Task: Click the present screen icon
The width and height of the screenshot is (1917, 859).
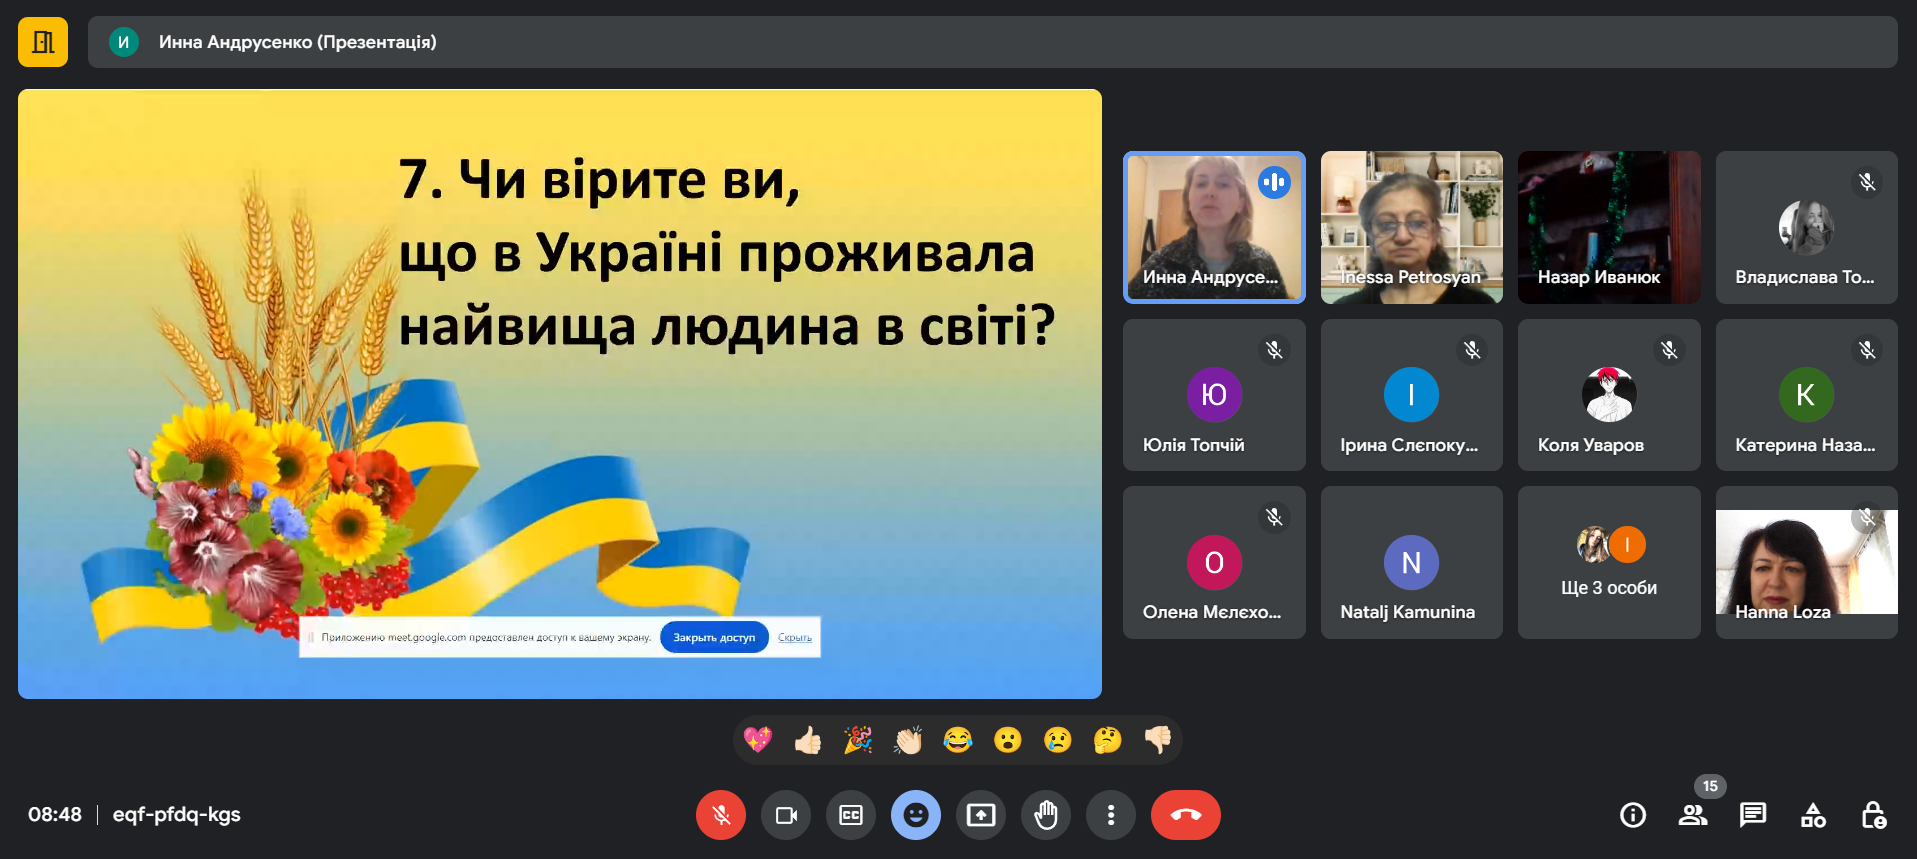Action: [980, 815]
